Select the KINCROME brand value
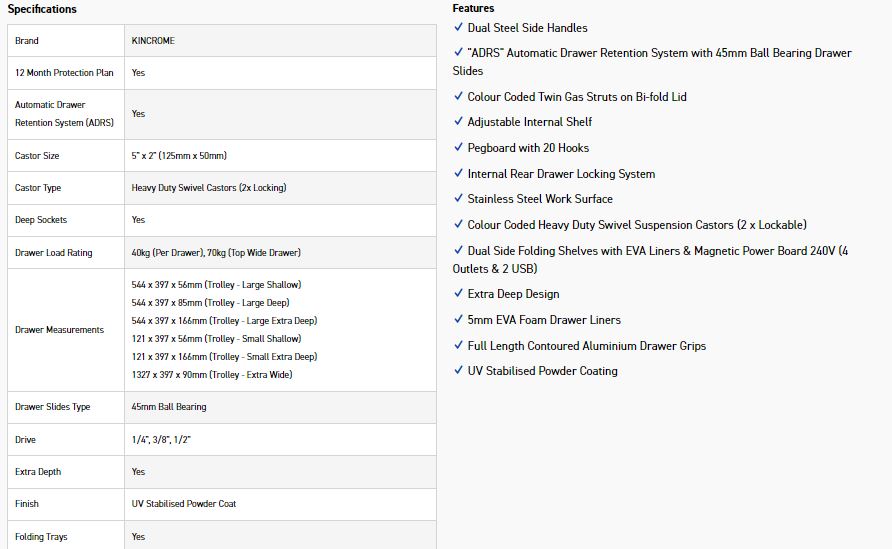Viewport: 892px width, 549px height. pos(153,41)
